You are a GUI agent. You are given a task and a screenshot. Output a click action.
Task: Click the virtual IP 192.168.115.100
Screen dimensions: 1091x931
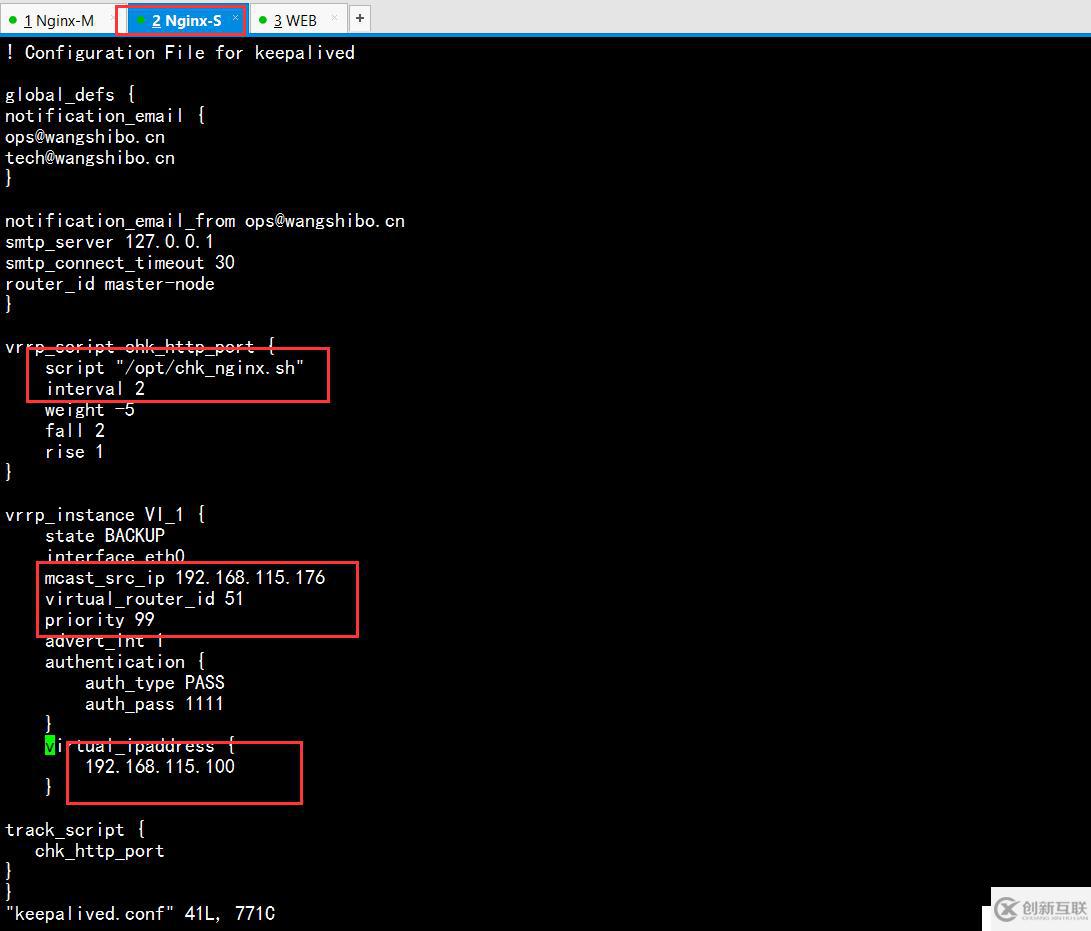[158, 766]
